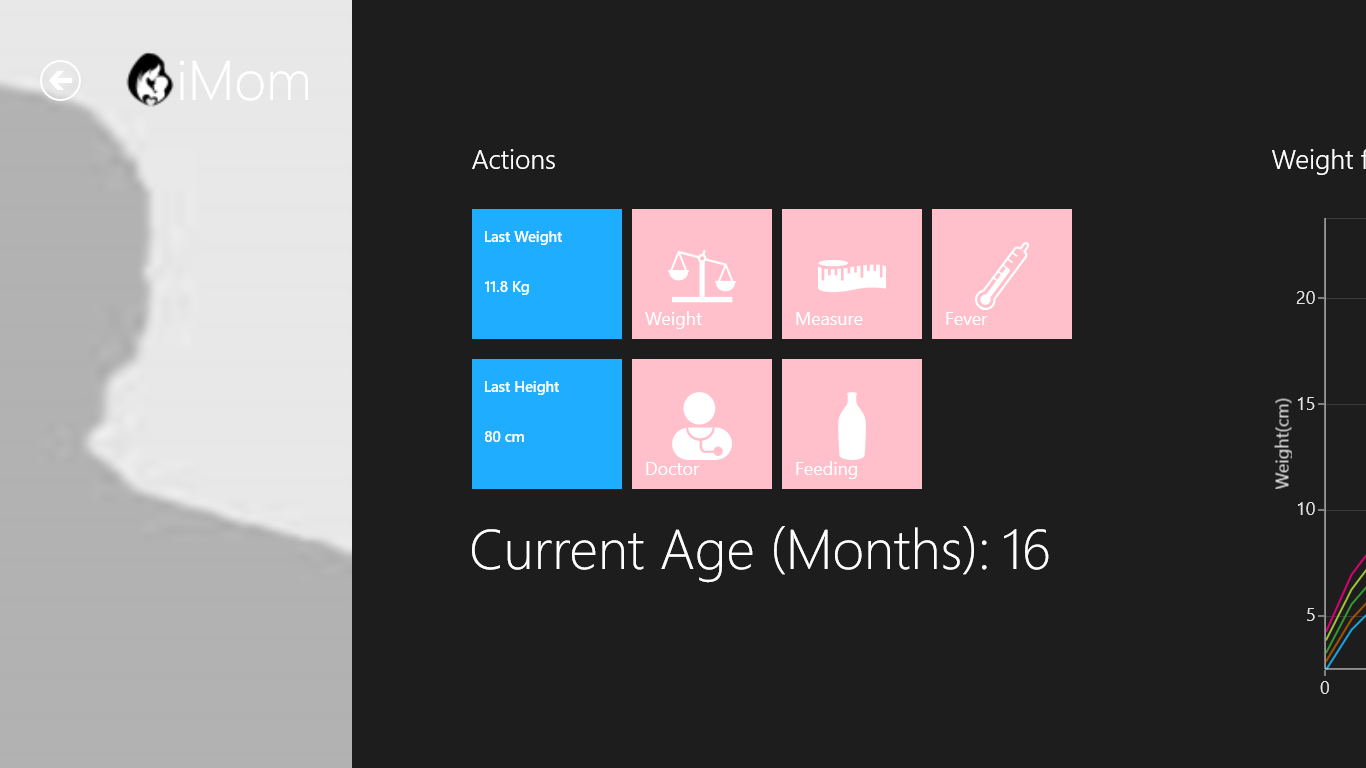Open the Last Weight 11.8 Kg tile
The image size is (1366, 768).
[546, 273]
